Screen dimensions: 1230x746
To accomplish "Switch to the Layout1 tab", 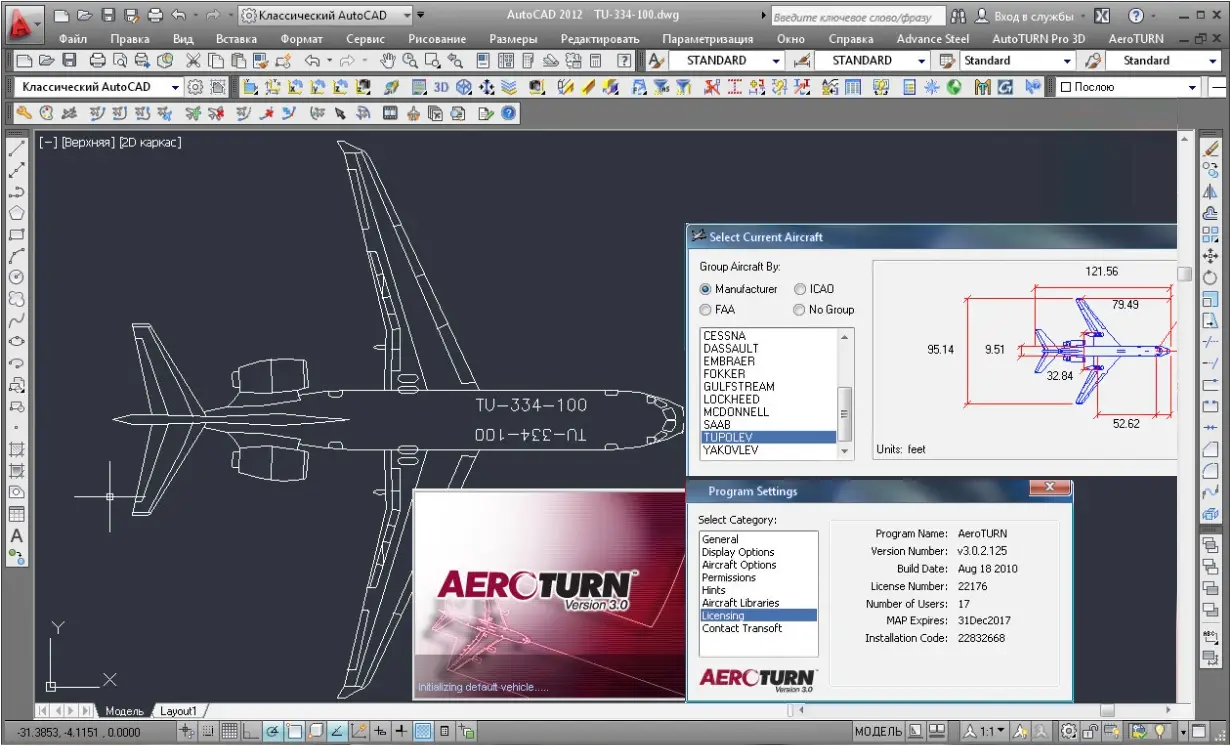I will [x=179, y=711].
